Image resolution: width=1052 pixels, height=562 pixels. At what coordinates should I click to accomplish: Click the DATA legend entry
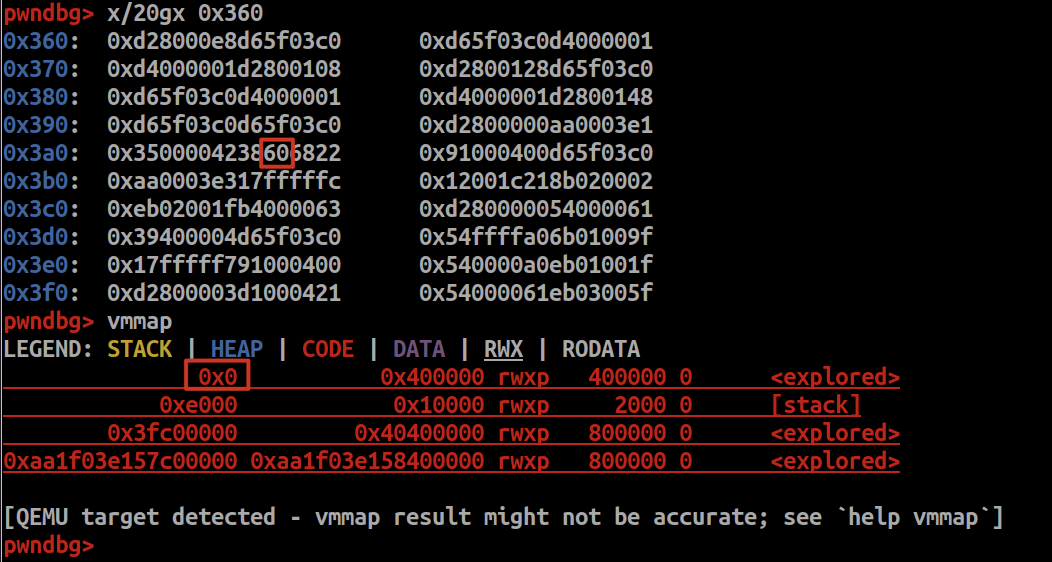click(419, 349)
